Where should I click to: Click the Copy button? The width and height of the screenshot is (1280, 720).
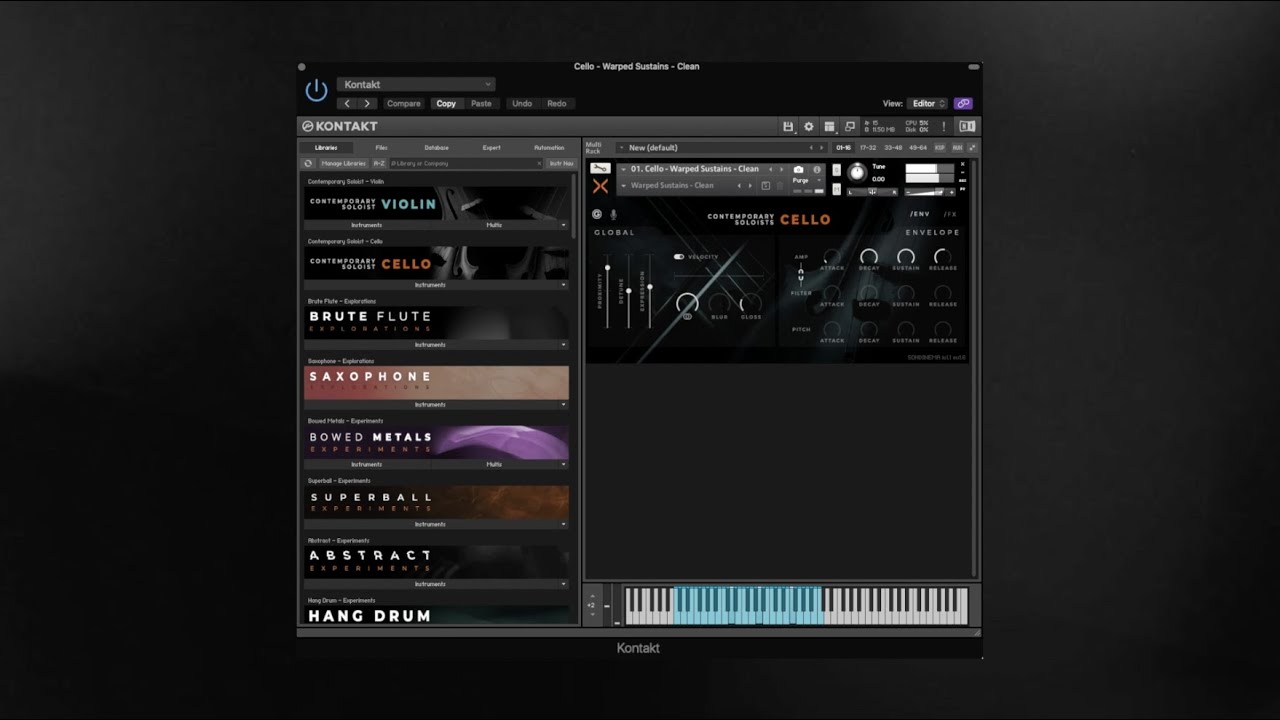pyautogui.click(x=446, y=103)
